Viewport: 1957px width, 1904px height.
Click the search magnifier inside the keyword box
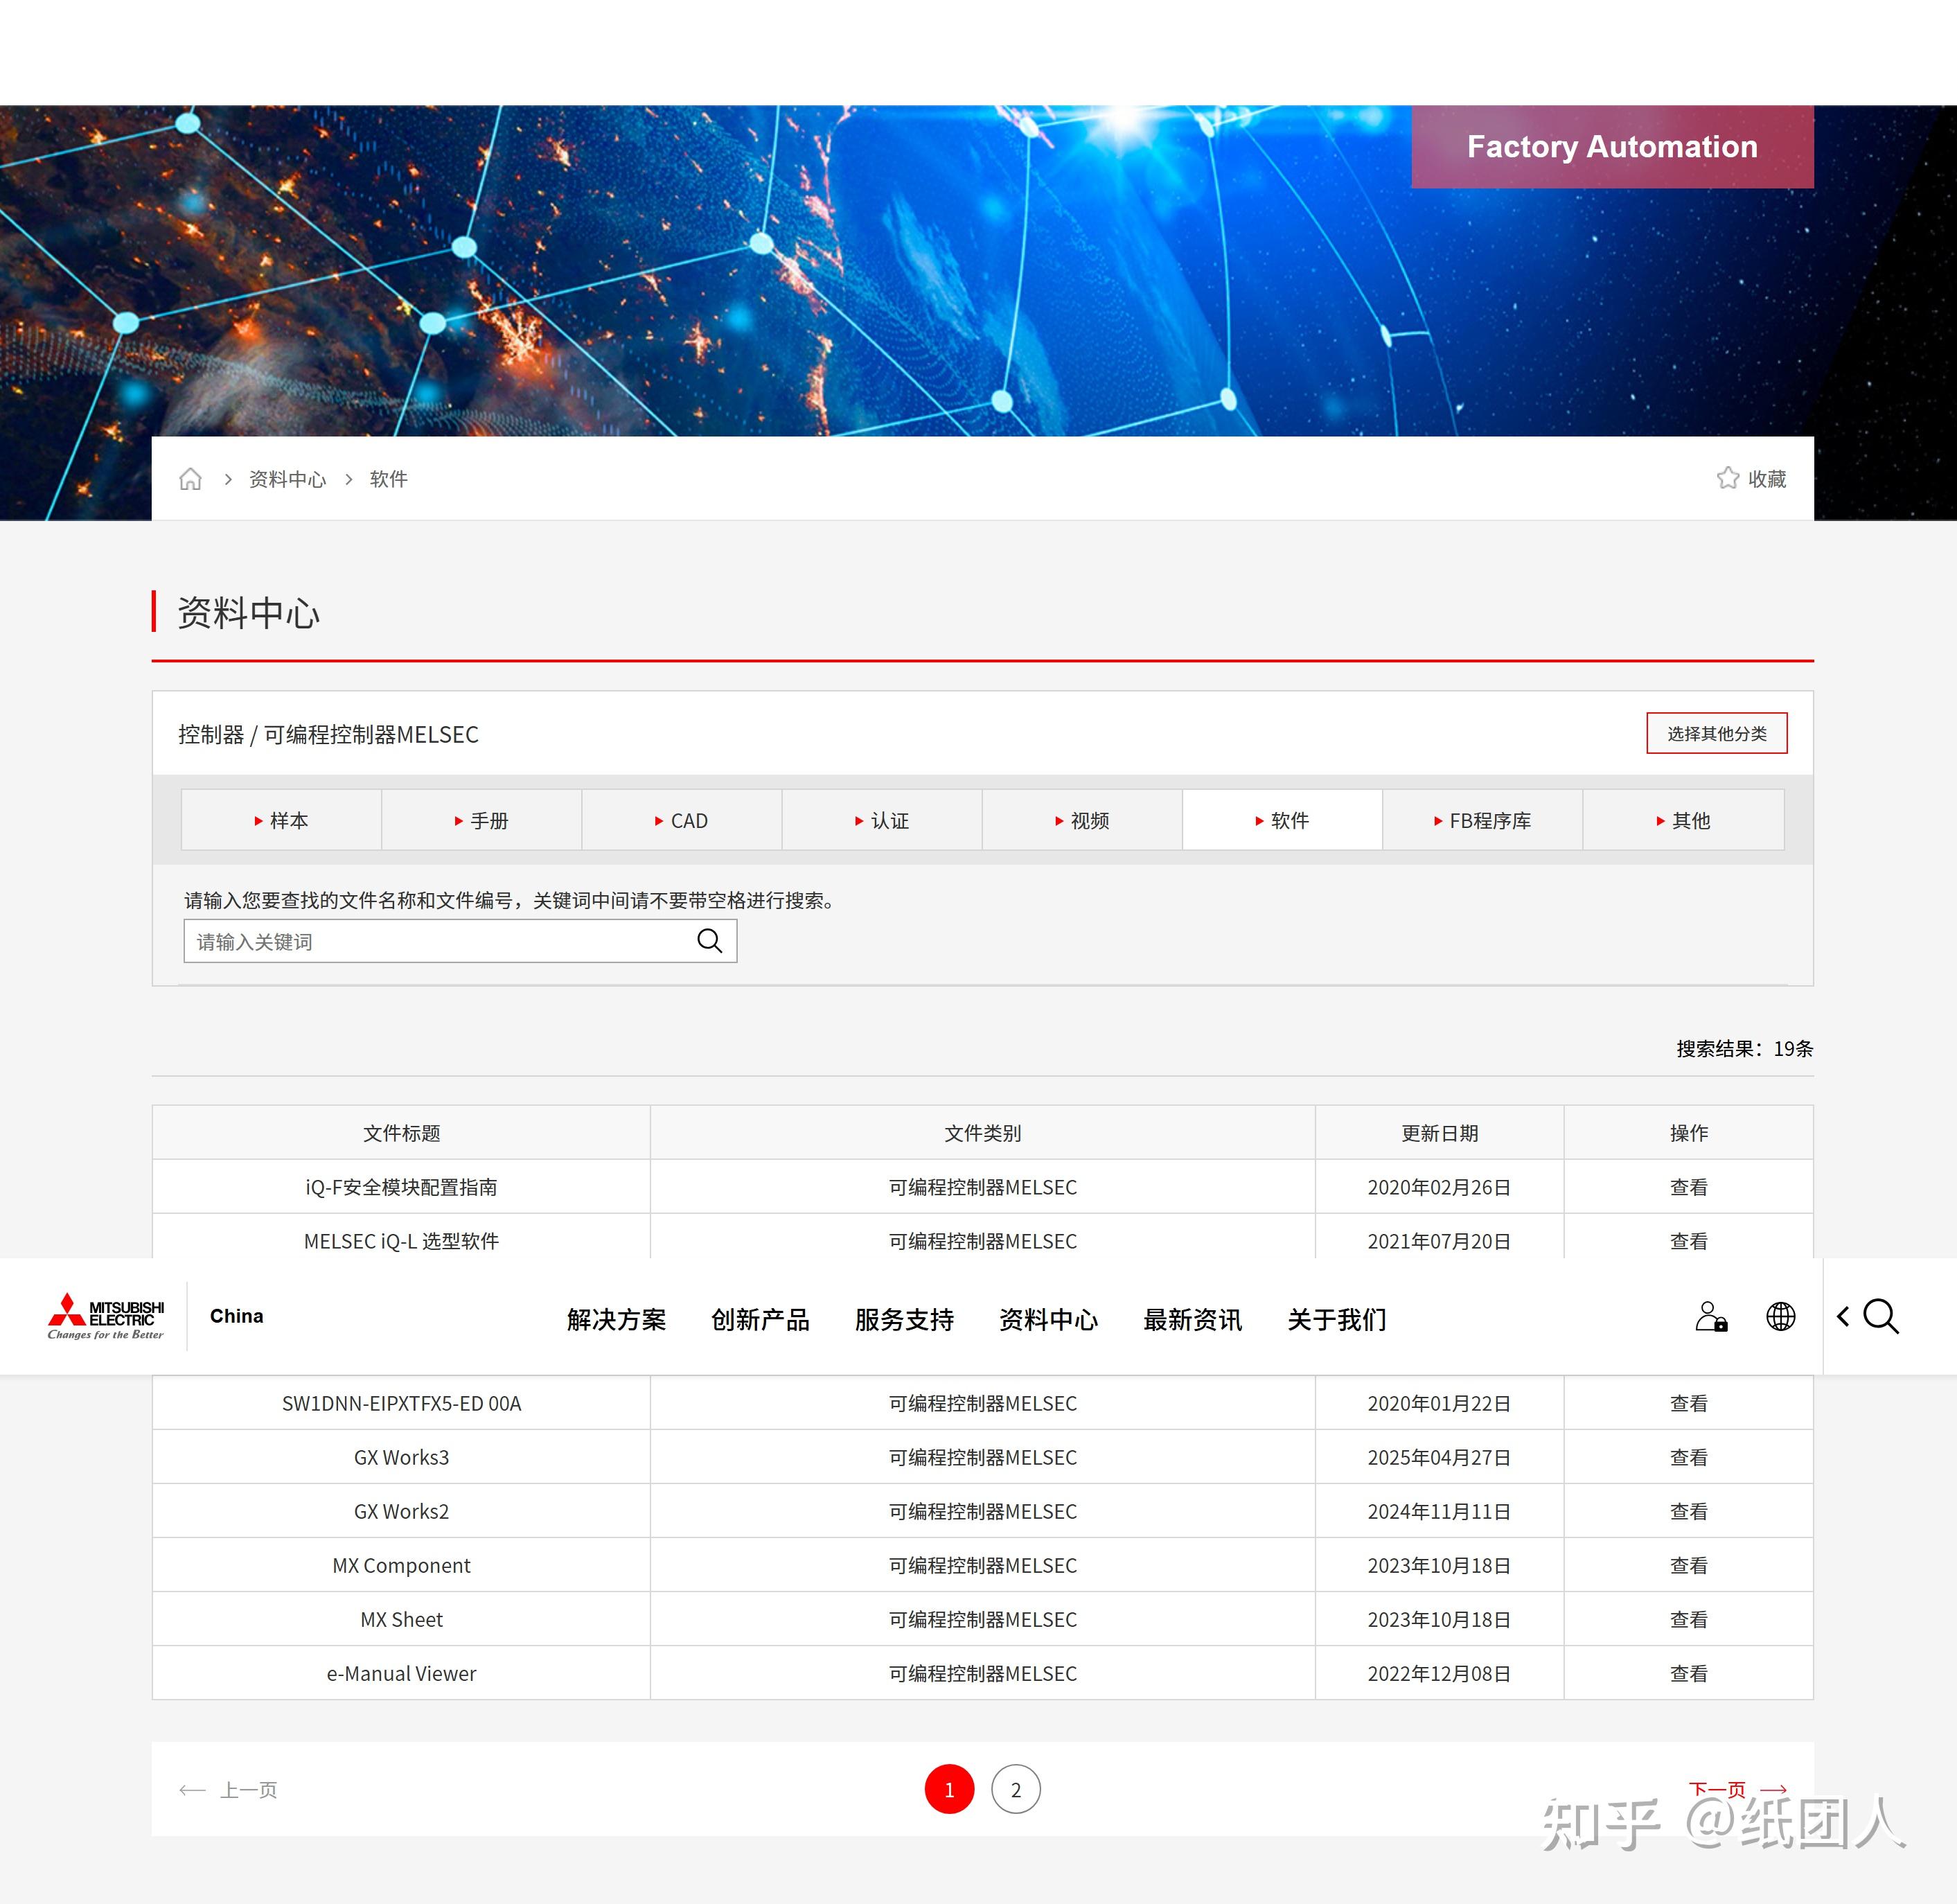(709, 941)
